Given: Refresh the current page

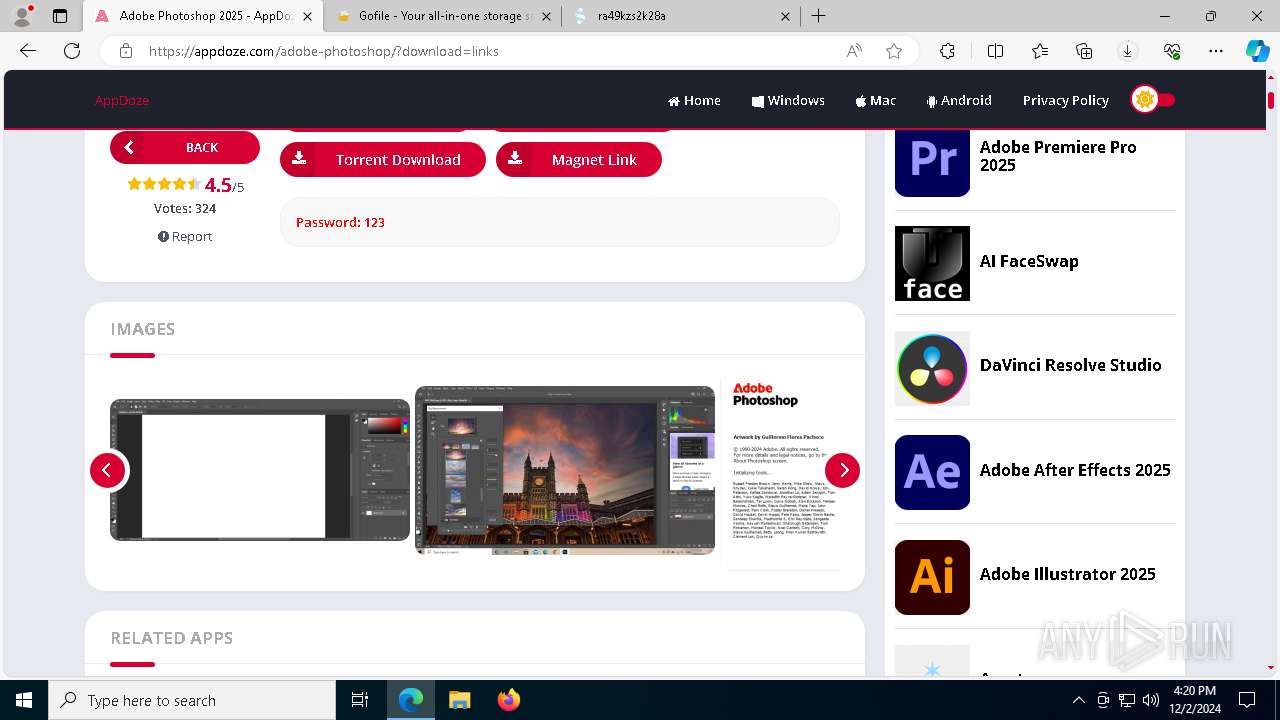Looking at the screenshot, I should tap(72, 51).
